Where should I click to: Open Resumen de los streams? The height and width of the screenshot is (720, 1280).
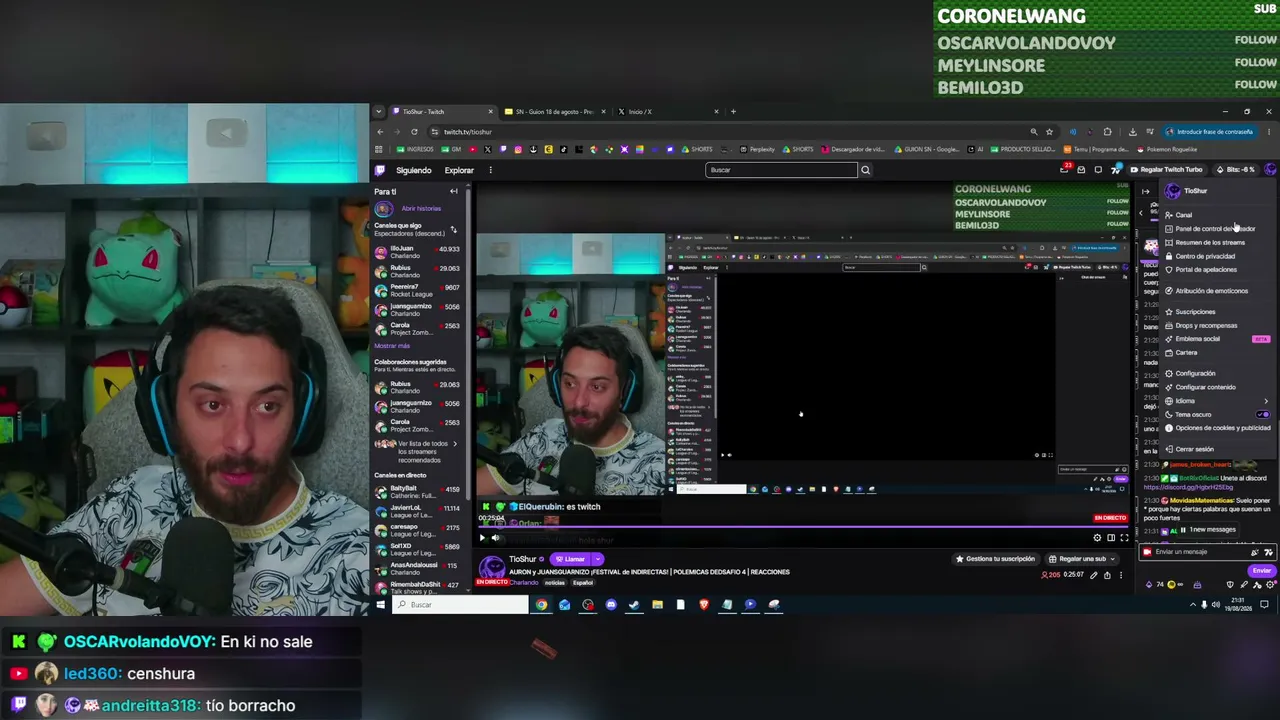[1210, 243]
